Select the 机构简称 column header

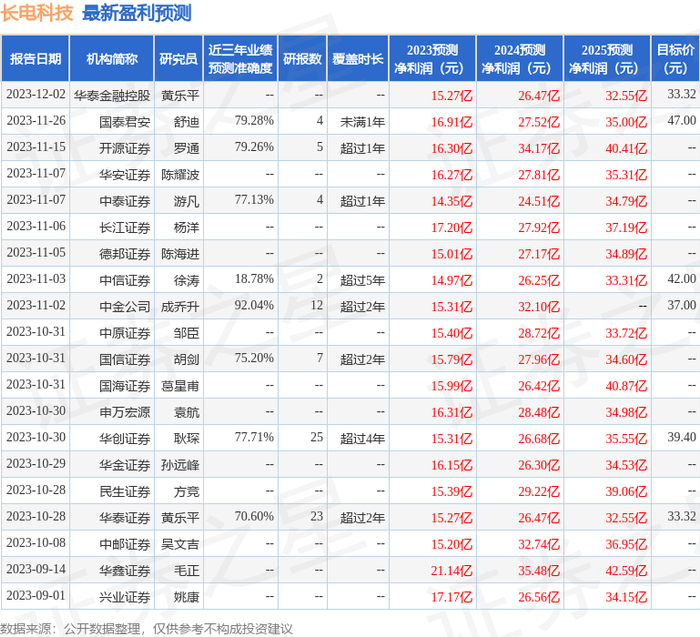point(112,59)
